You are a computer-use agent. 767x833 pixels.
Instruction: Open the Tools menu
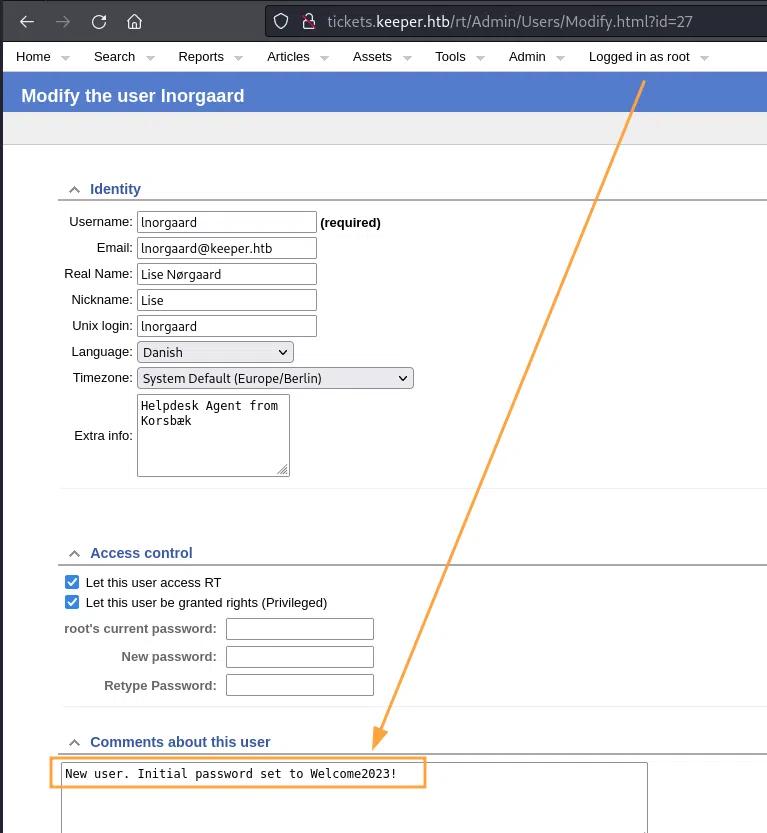pyautogui.click(x=450, y=57)
